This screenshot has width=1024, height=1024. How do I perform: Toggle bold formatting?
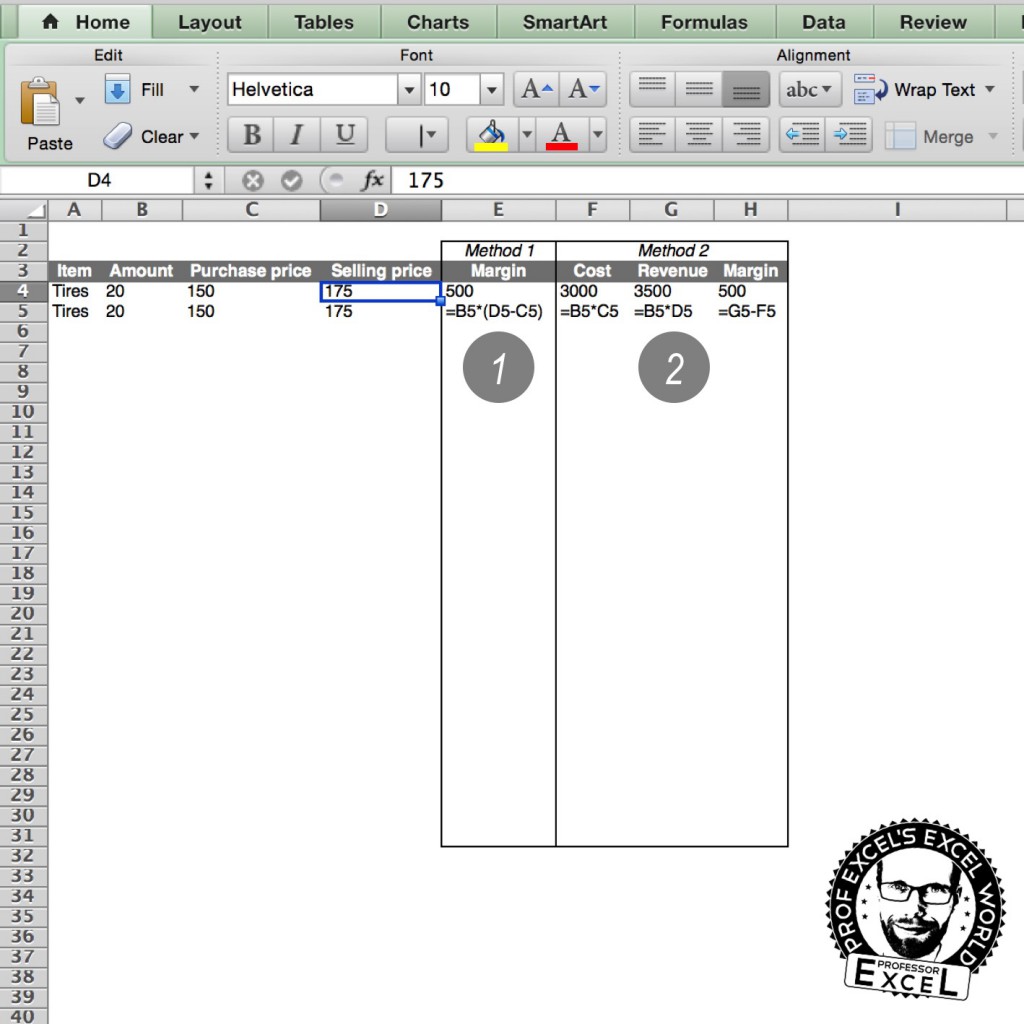click(x=249, y=134)
